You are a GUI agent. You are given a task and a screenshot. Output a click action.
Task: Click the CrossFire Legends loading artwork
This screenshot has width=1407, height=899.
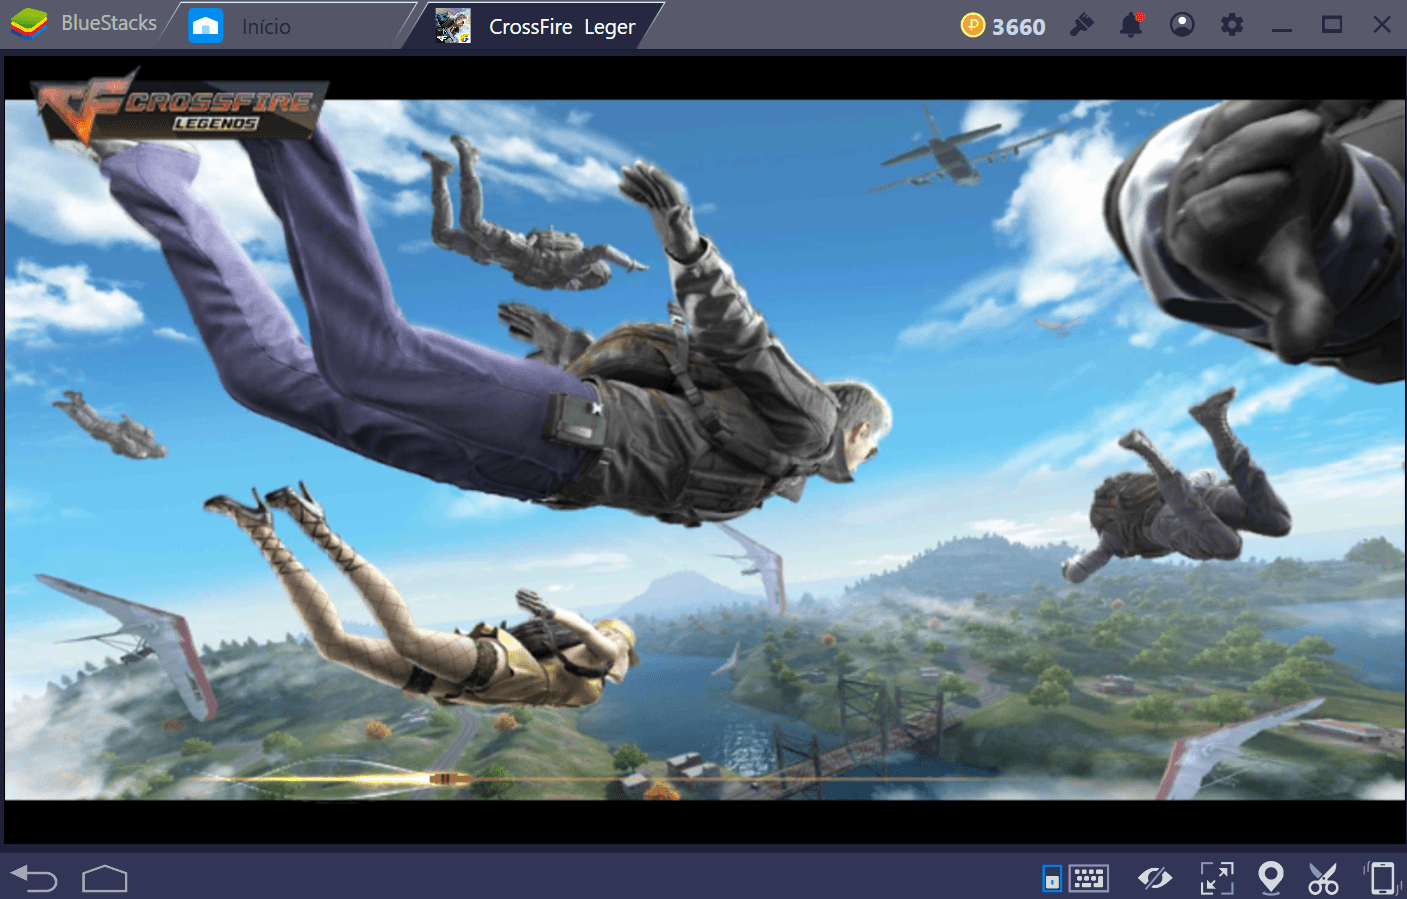[x=704, y=449]
